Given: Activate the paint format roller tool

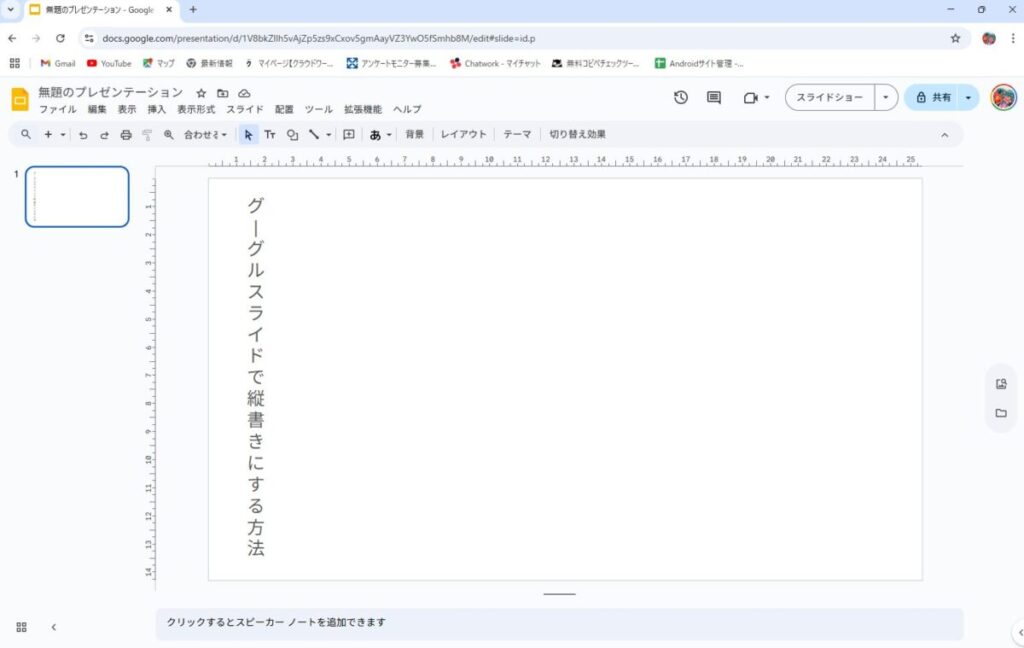Looking at the screenshot, I should click(x=147, y=135).
